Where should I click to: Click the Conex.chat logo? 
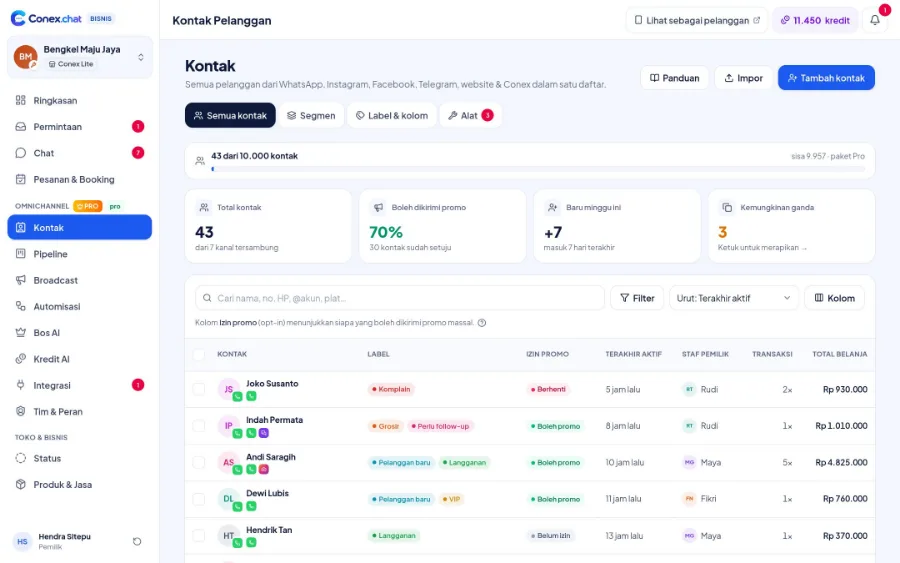click(46, 18)
